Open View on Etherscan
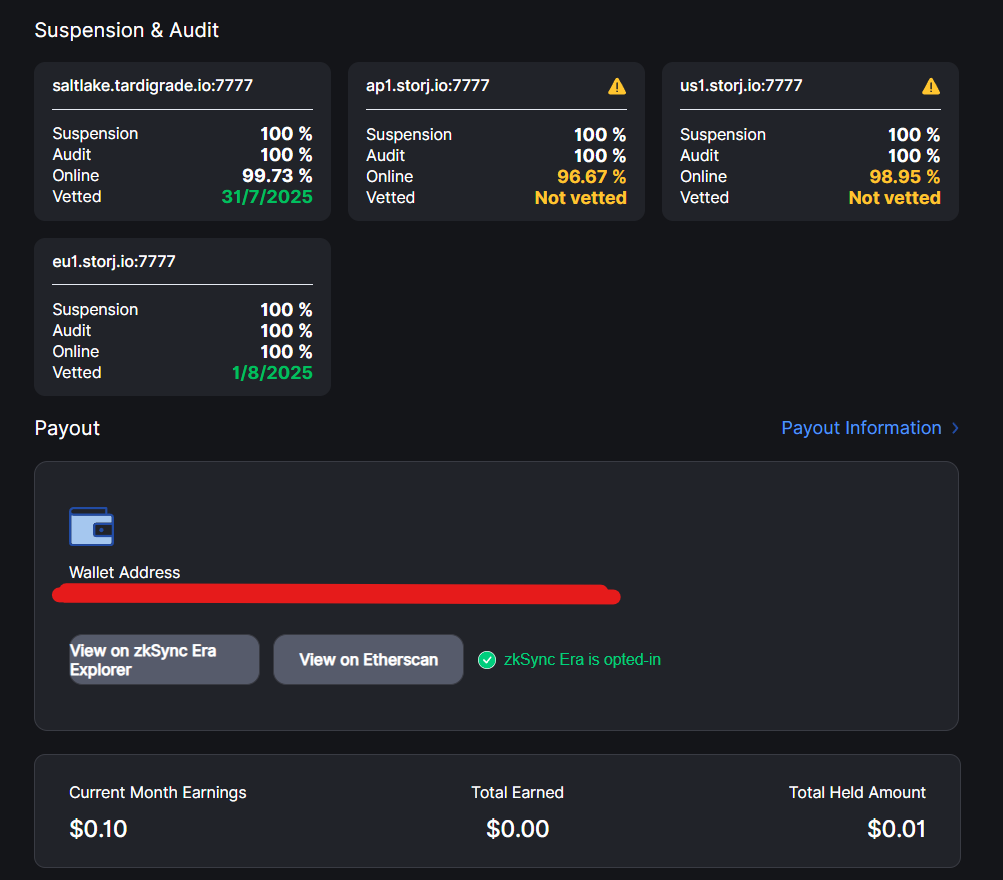This screenshot has width=1003, height=880. point(368,659)
